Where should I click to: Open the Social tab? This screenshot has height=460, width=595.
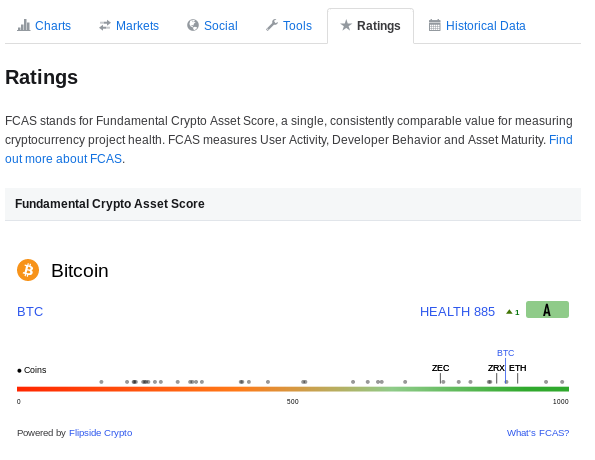click(212, 26)
